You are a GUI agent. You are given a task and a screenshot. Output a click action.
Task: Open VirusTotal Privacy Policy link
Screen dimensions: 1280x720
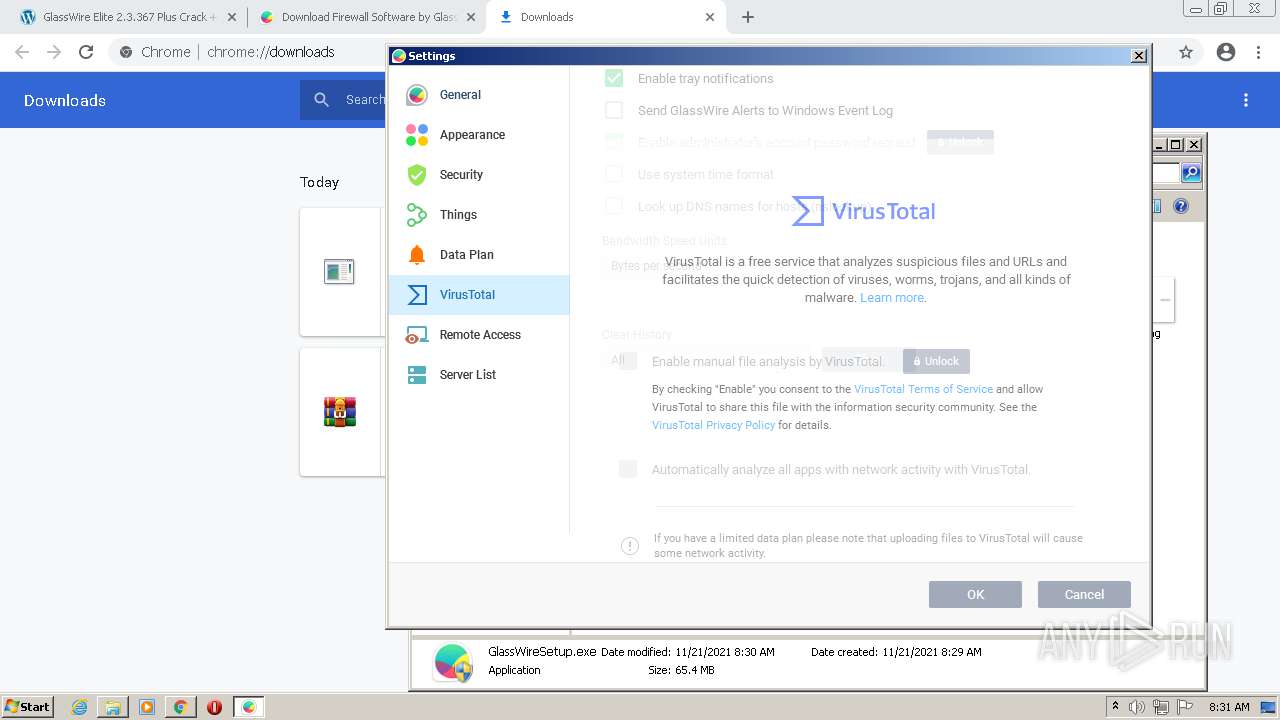pos(713,425)
